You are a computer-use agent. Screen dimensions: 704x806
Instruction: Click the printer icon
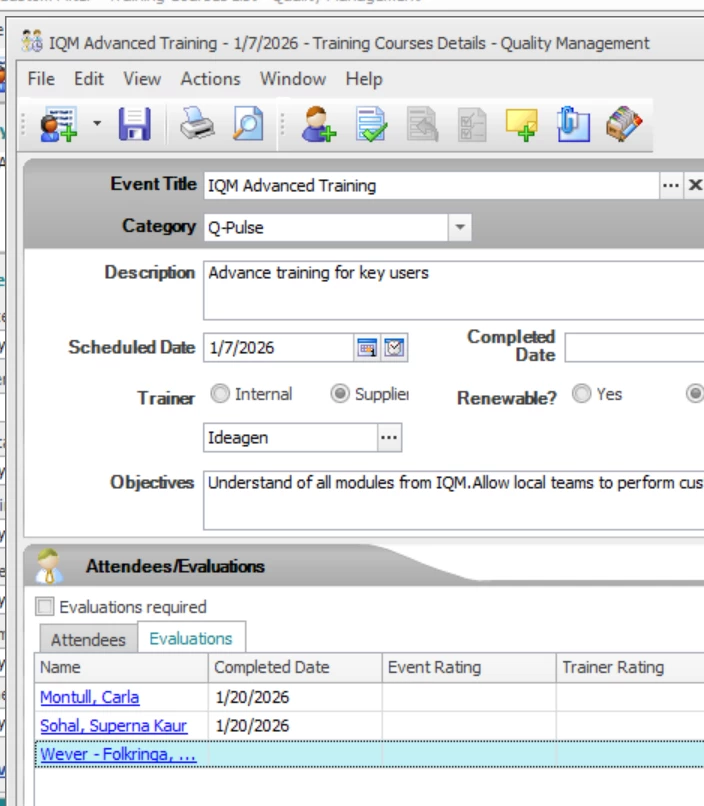pos(197,123)
